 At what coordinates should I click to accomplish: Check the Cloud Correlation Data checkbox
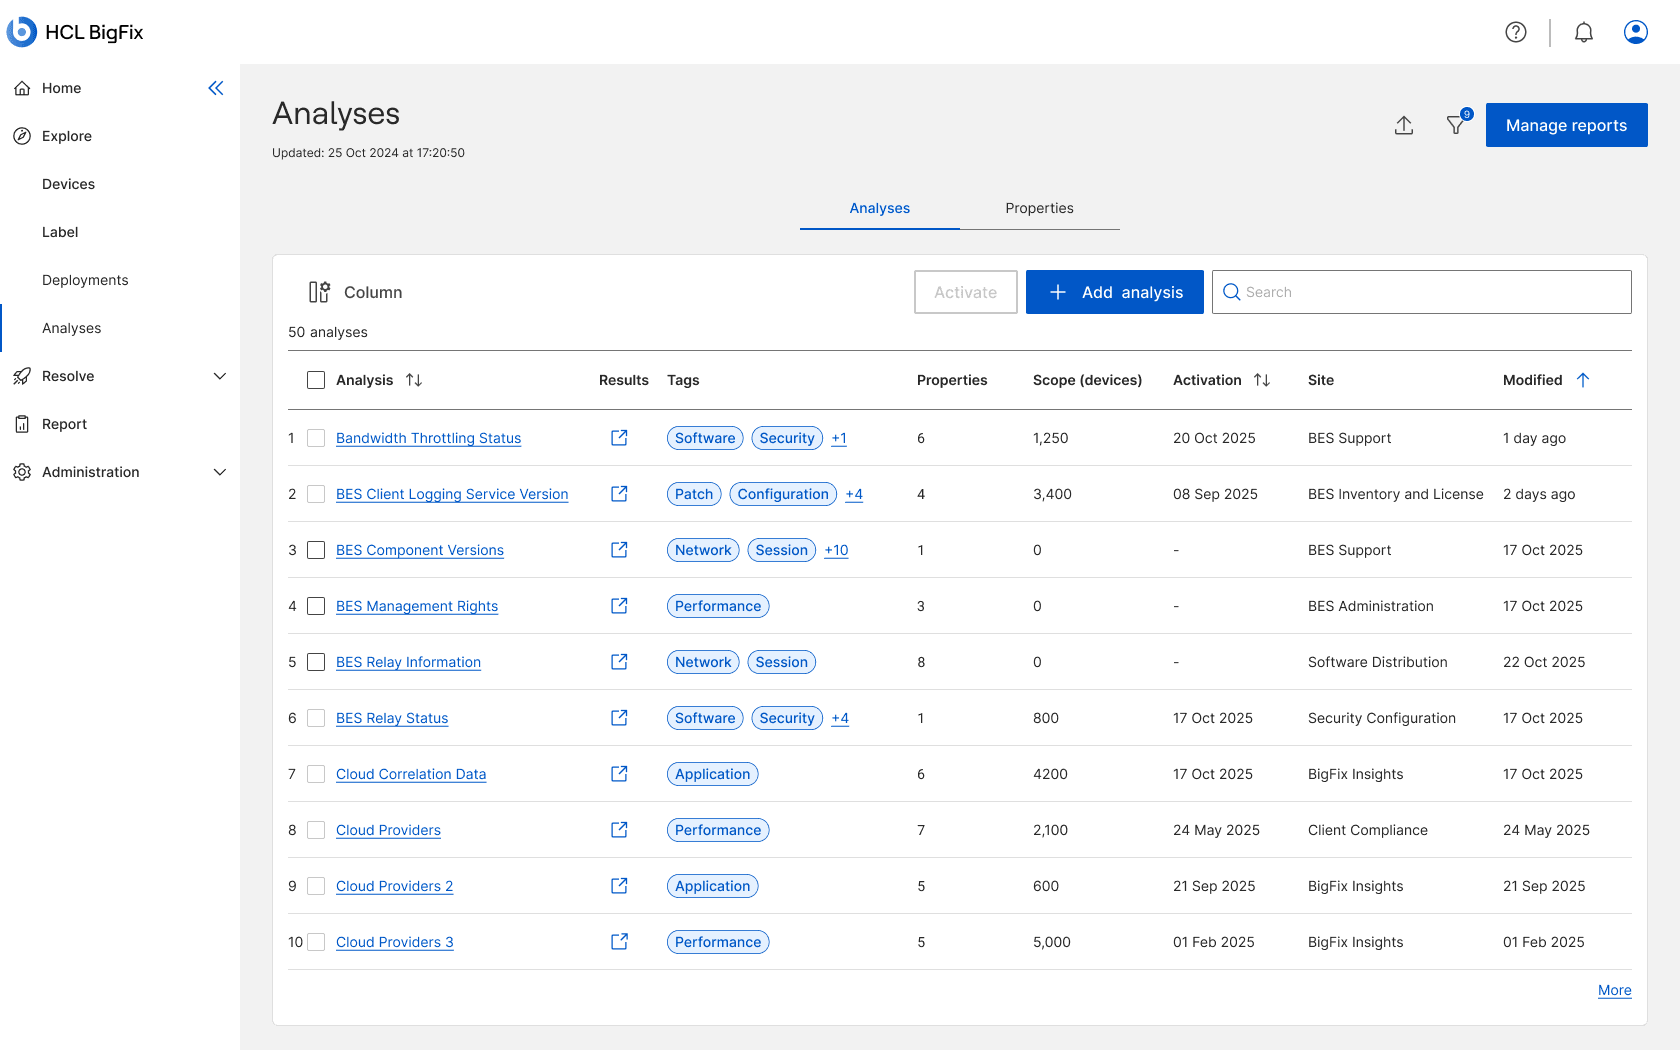(316, 774)
